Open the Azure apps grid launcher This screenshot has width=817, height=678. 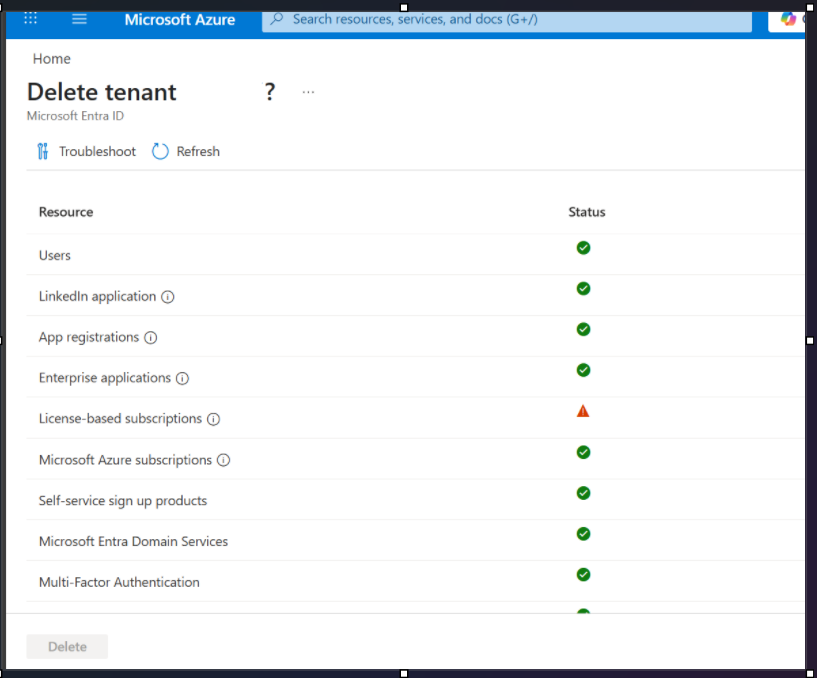click(x=30, y=19)
